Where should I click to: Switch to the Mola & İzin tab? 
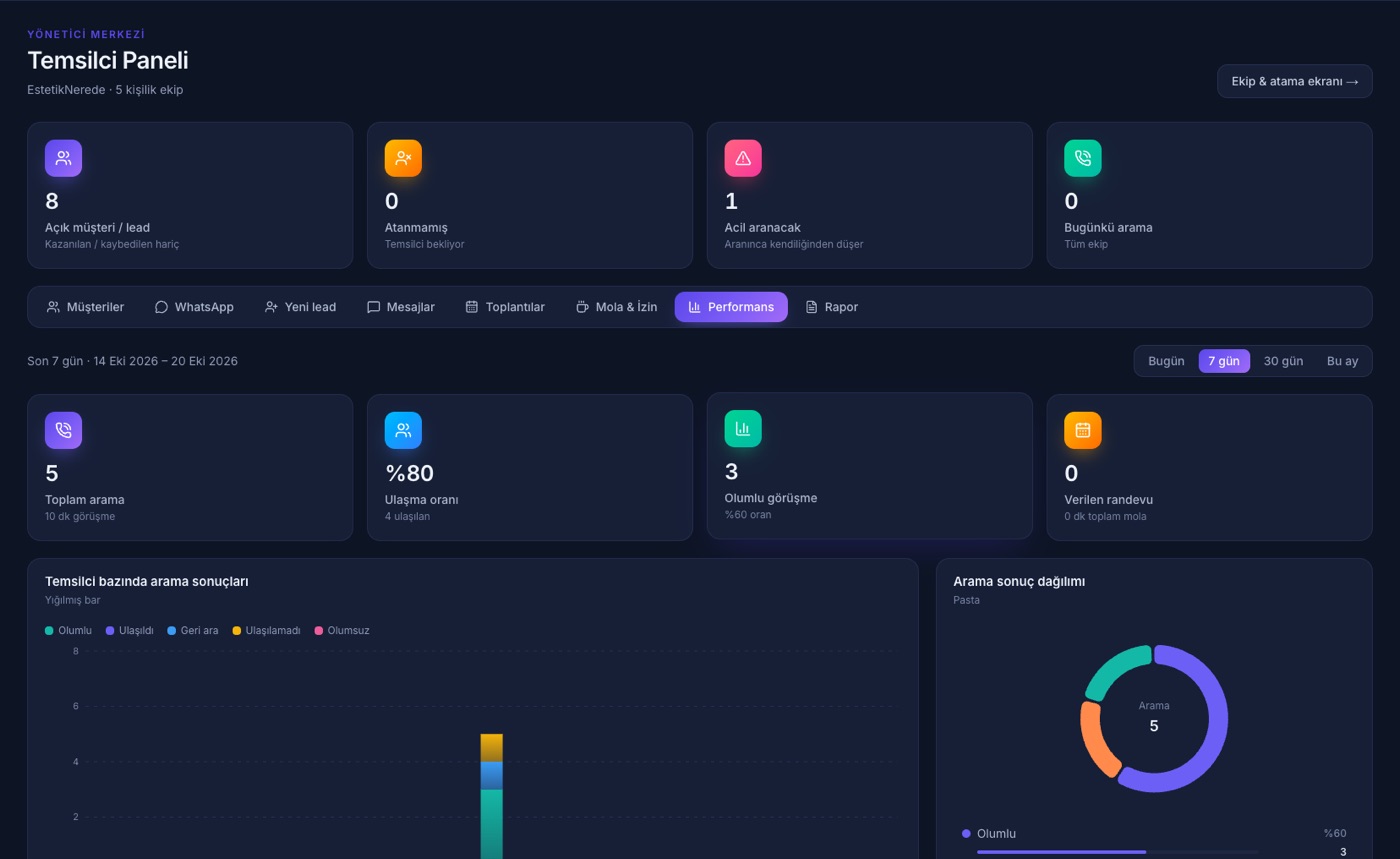click(x=616, y=307)
